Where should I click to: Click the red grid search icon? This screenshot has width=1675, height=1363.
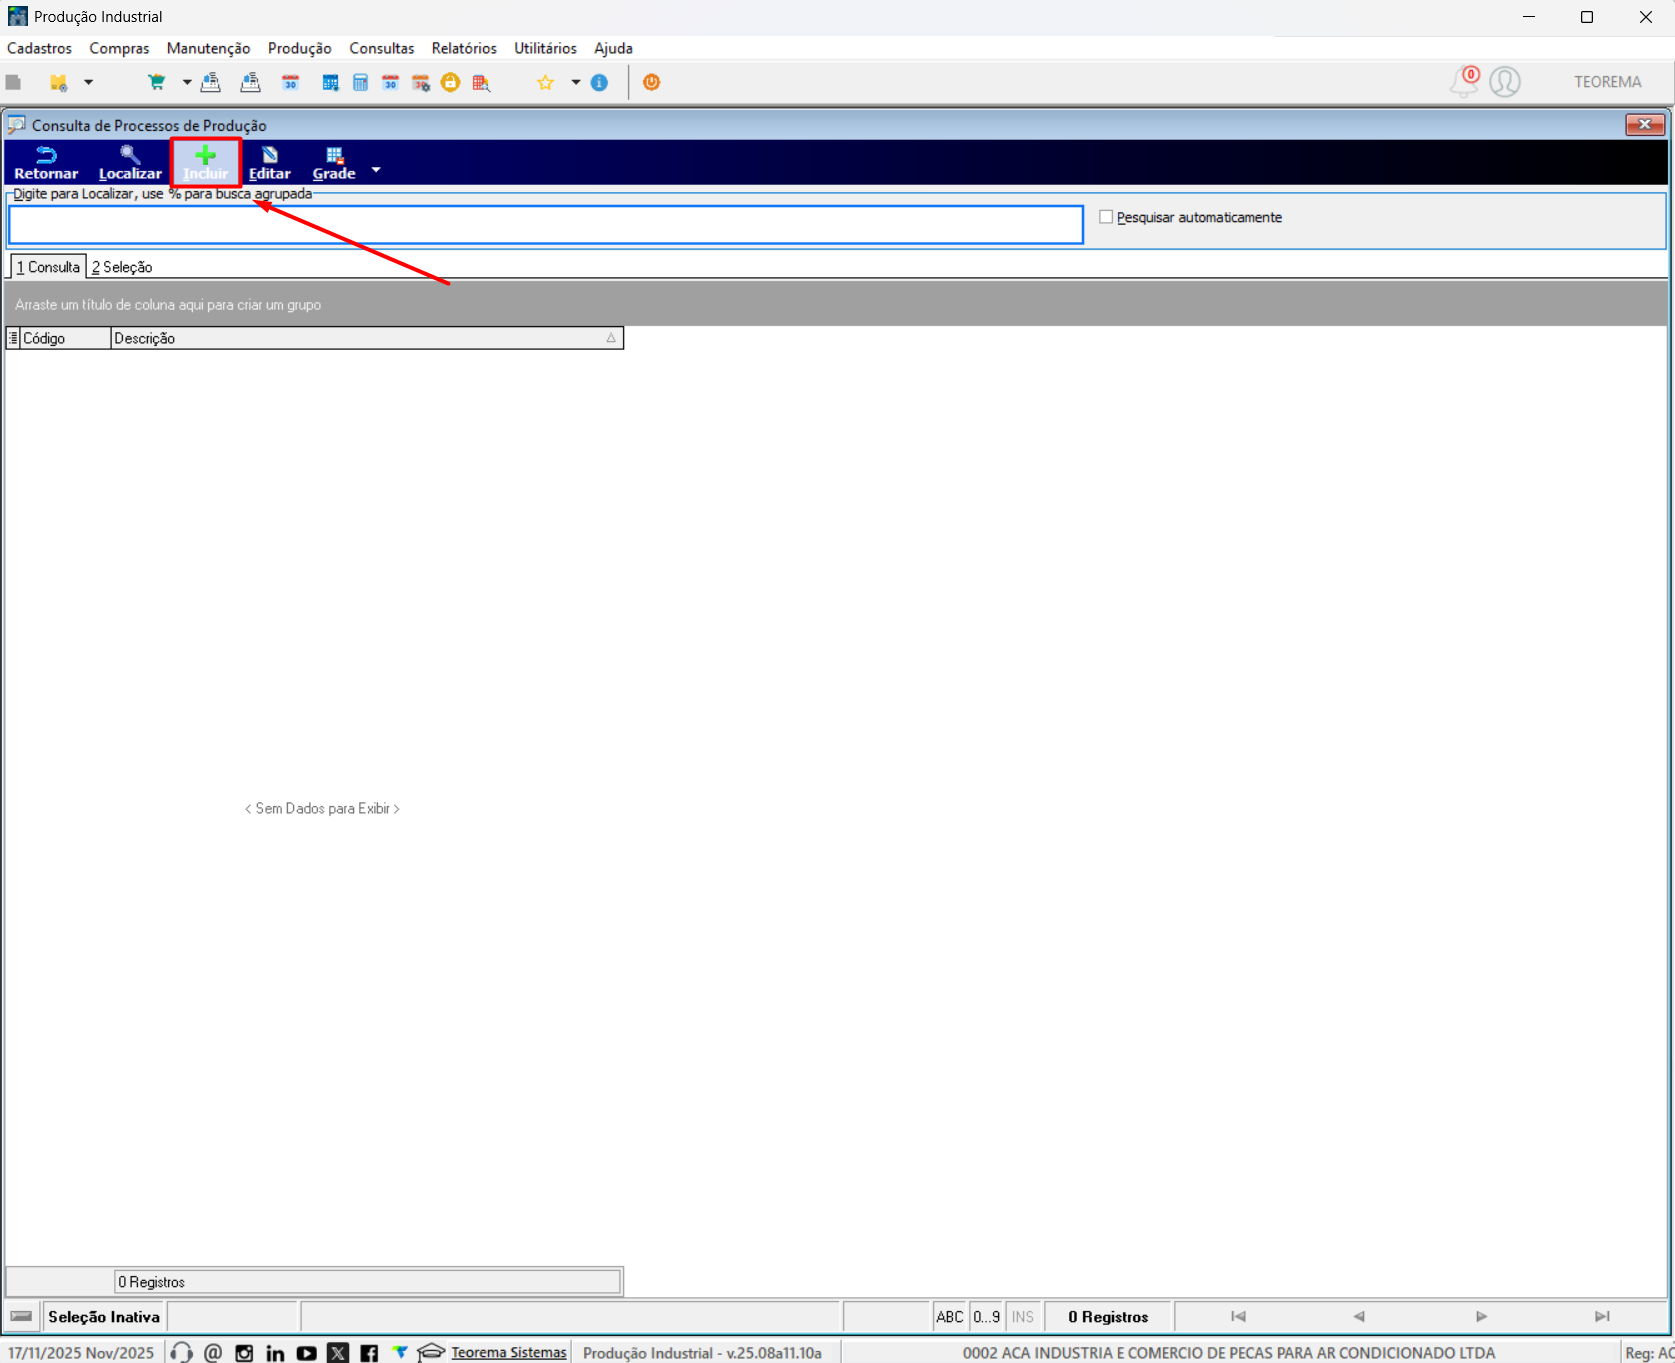481,82
